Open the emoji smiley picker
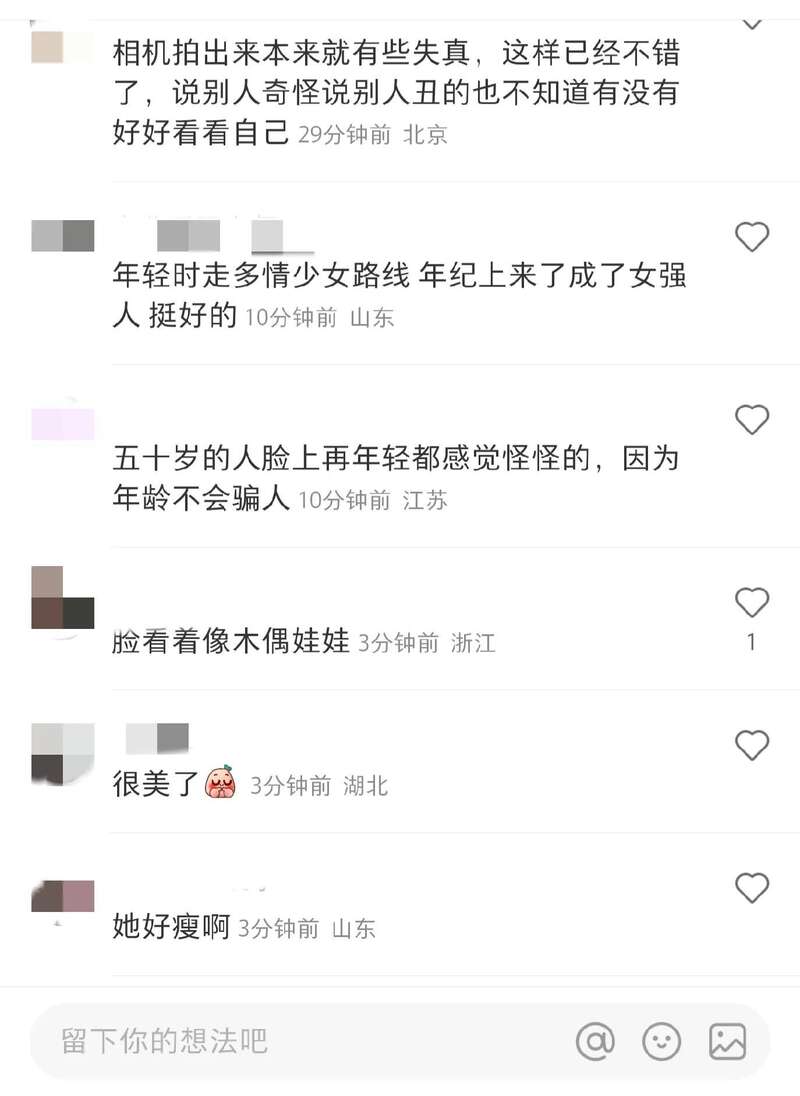The height and width of the screenshot is (1096, 800). [x=661, y=1041]
